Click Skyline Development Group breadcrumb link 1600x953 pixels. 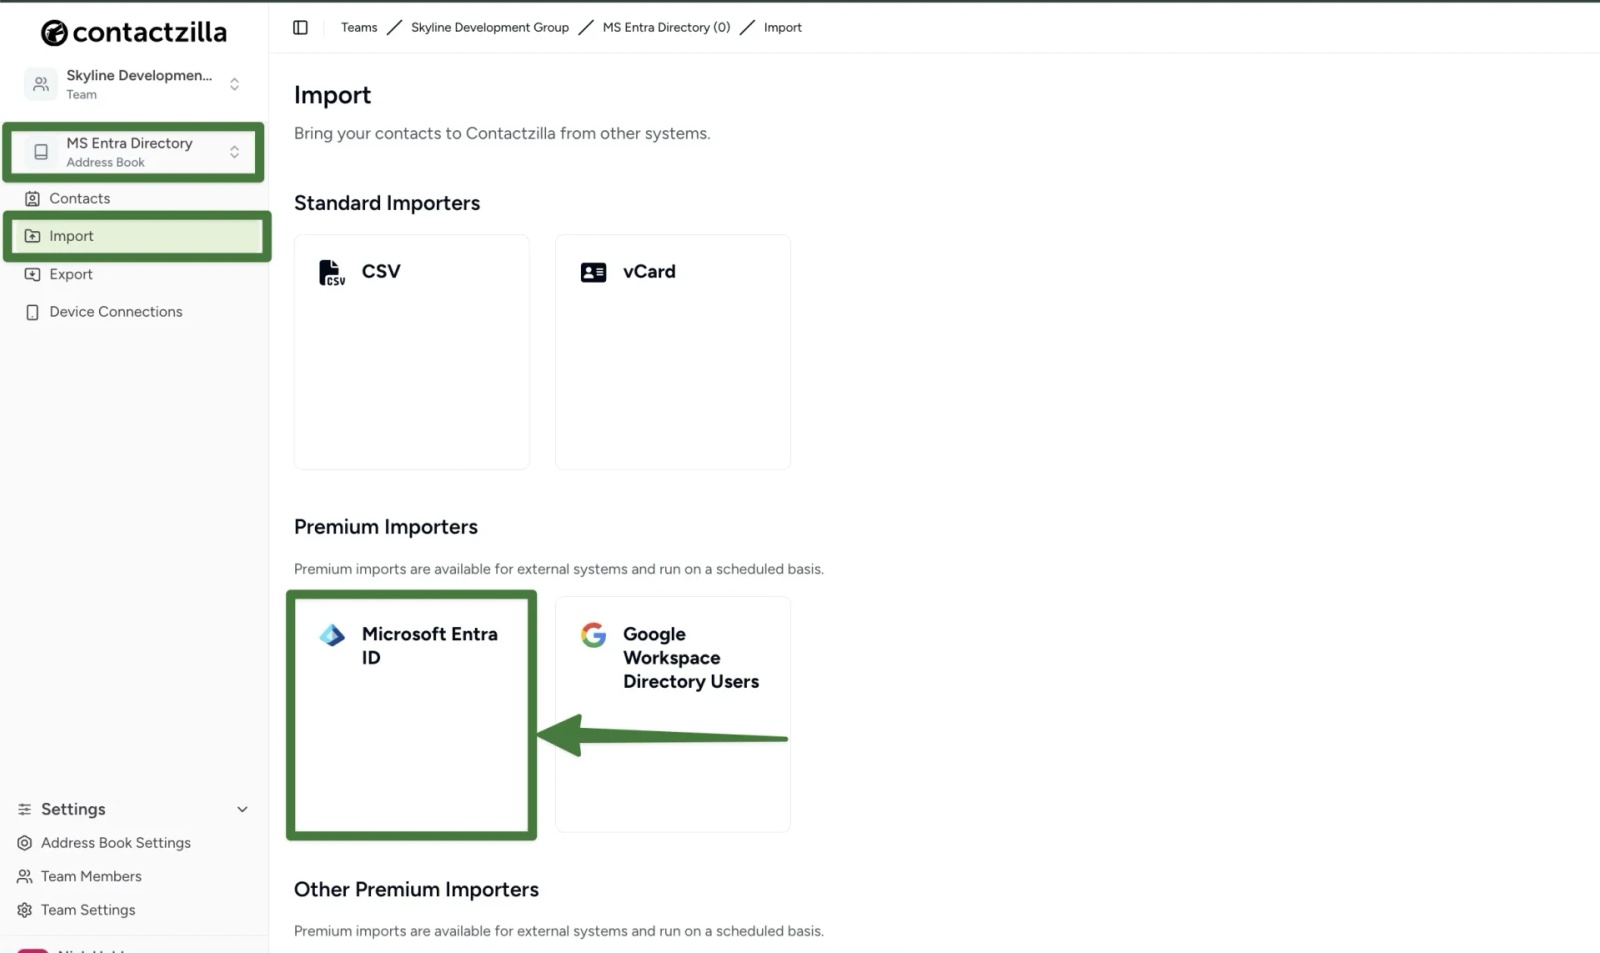[489, 27]
